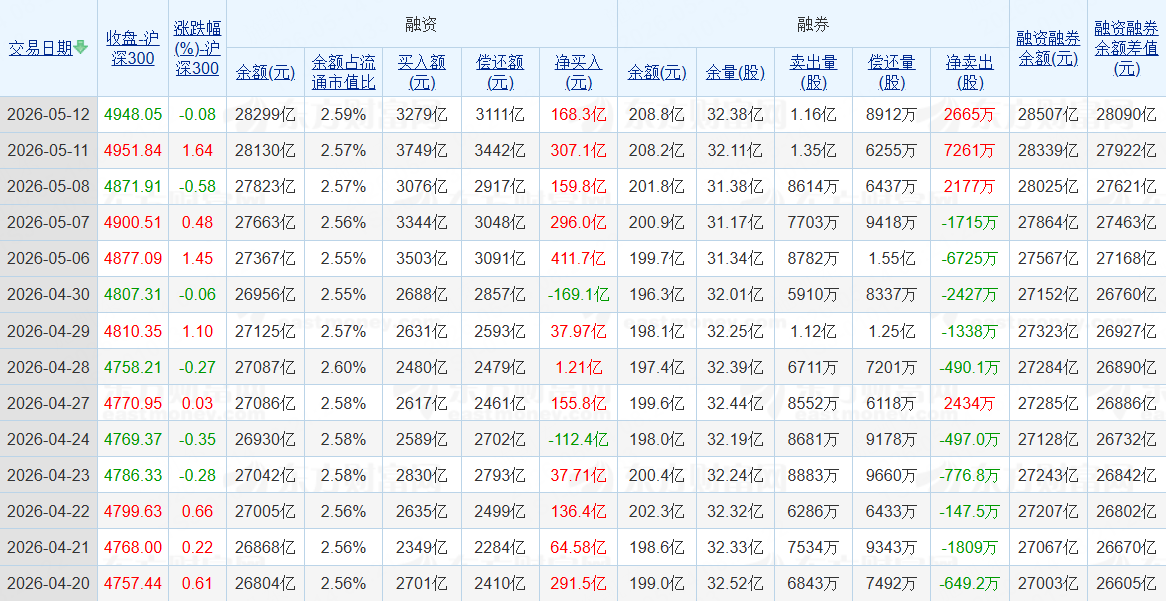This screenshot has width=1166, height=601.
Task: Click the 涨跌幅(%)-沪深300 header link
Action: [197, 48]
